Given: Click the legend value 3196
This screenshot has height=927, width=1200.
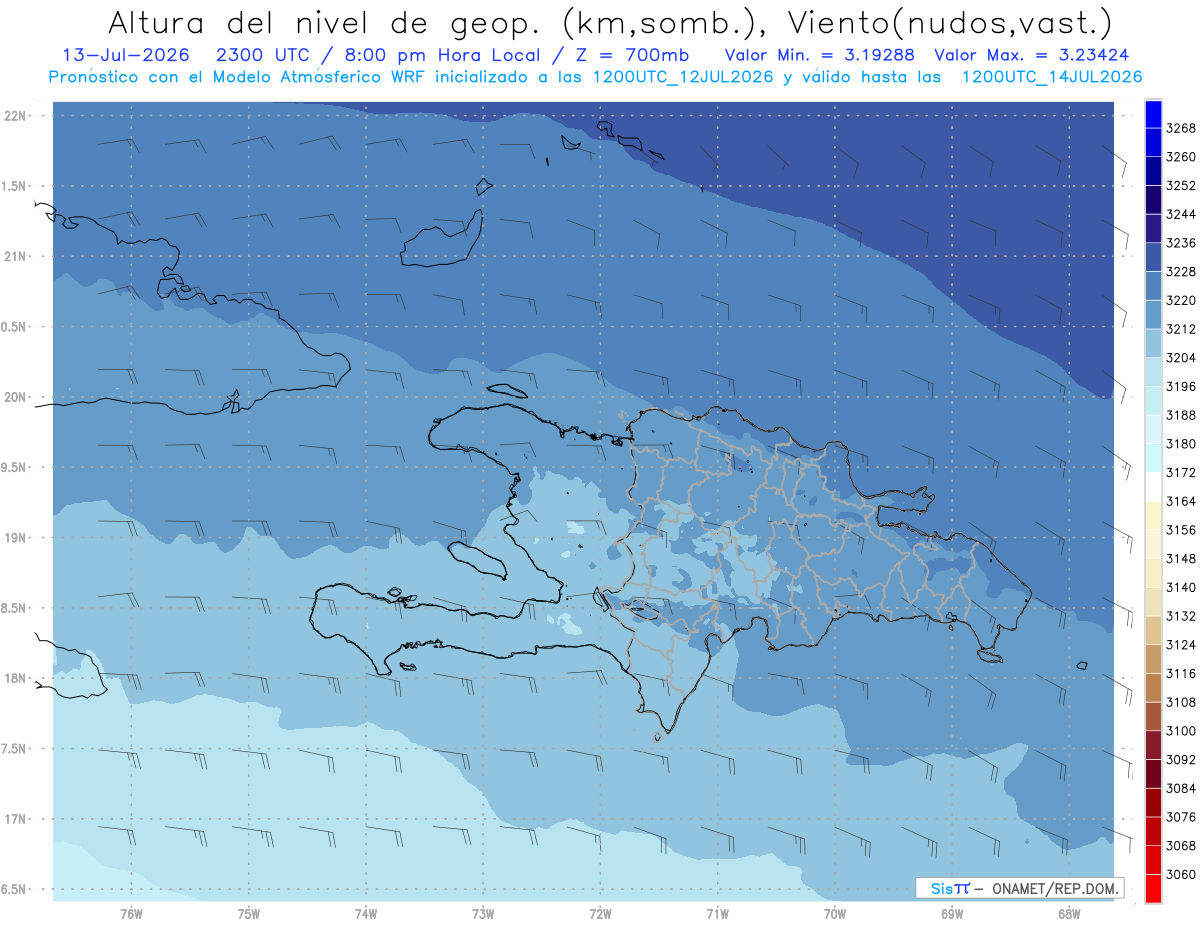Looking at the screenshot, I should (1181, 386).
